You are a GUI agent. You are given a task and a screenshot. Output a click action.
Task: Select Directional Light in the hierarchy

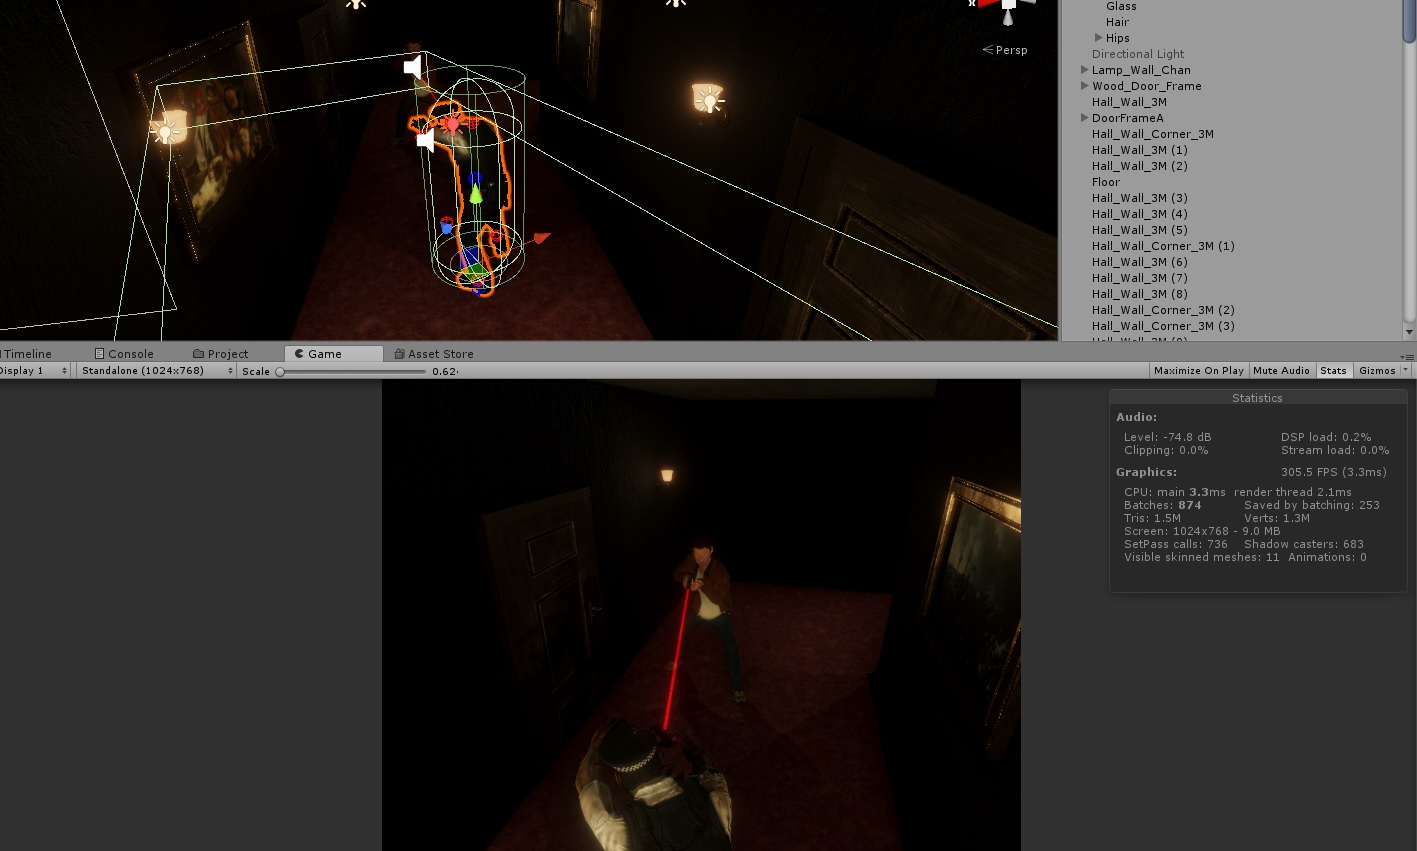point(1137,53)
